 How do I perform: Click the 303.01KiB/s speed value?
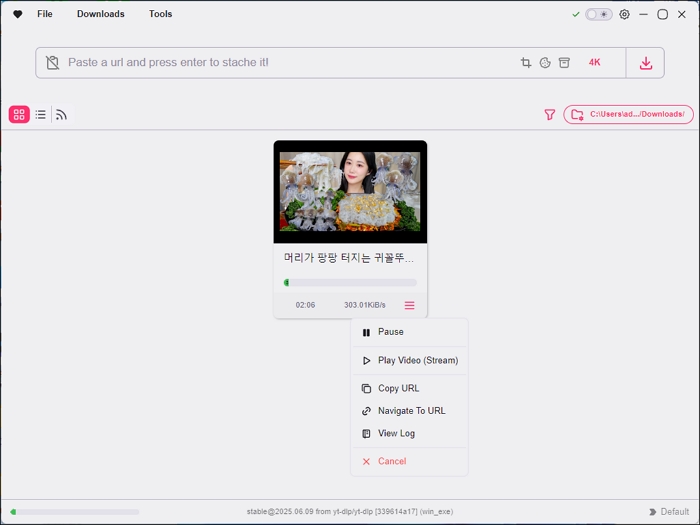pos(365,305)
